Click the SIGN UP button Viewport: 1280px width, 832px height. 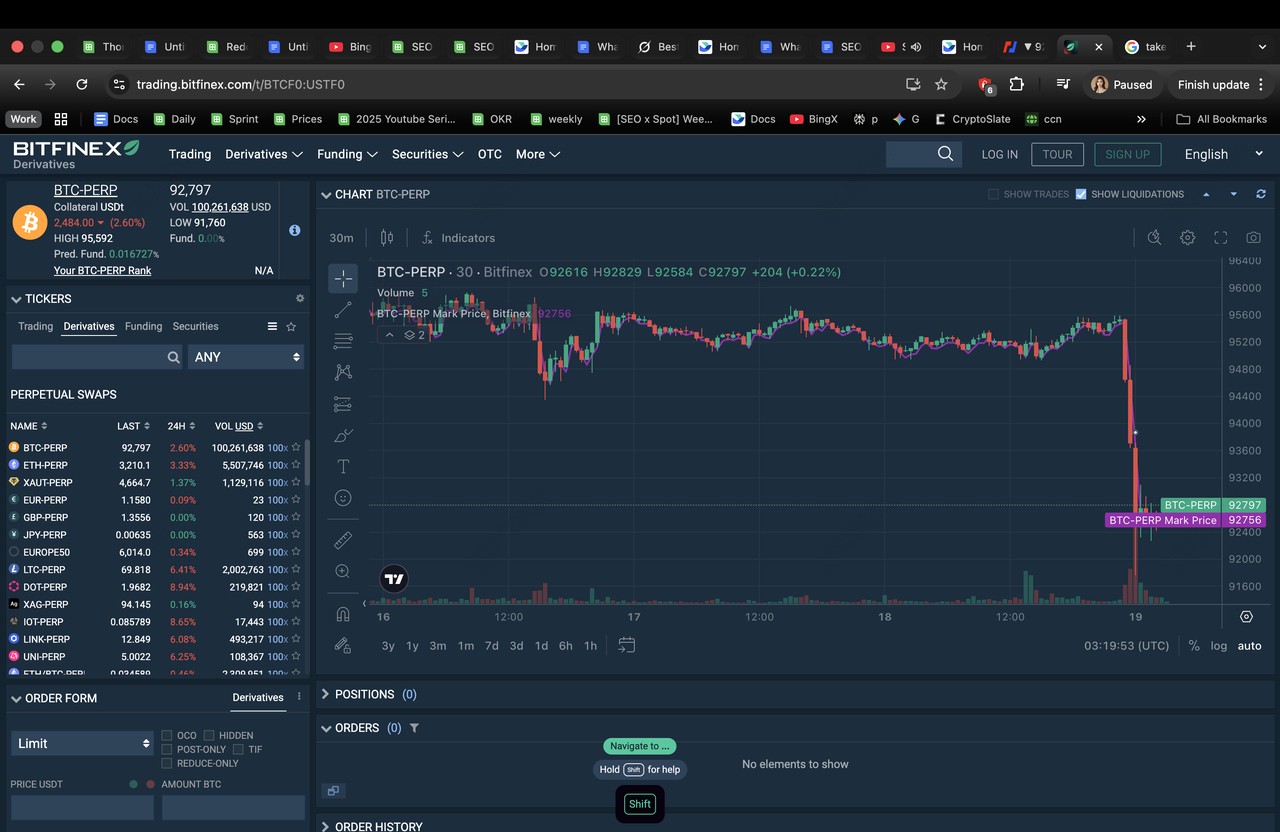[x=1127, y=154]
